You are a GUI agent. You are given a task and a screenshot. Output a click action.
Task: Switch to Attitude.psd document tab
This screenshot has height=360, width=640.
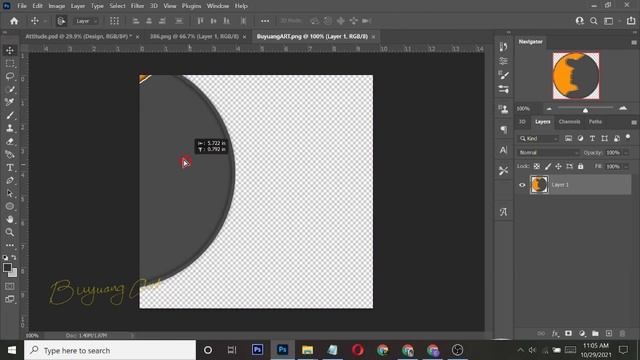tap(78, 36)
